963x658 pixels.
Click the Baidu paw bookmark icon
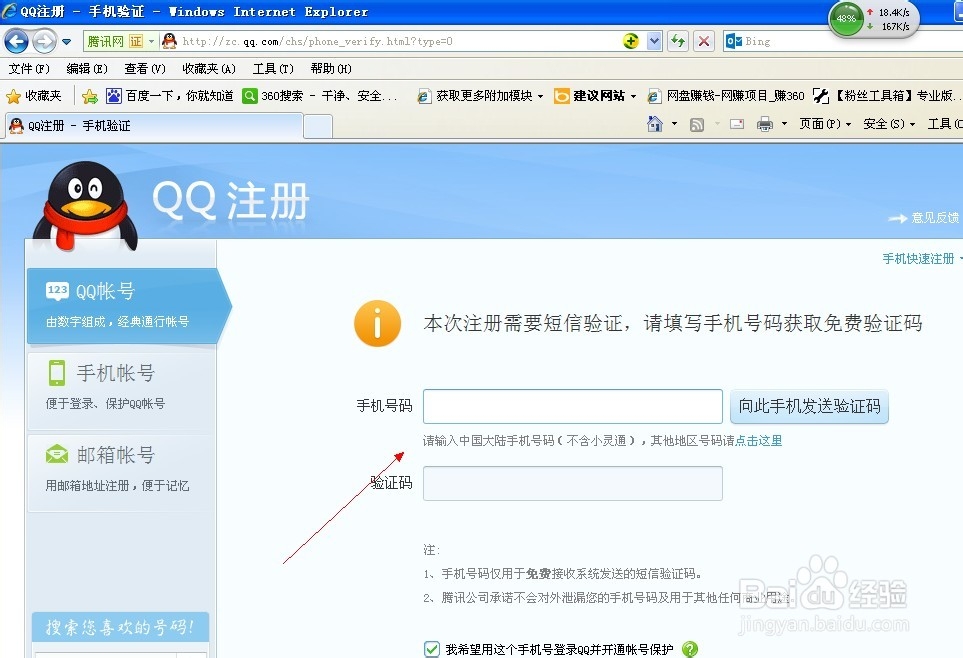(x=114, y=96)
